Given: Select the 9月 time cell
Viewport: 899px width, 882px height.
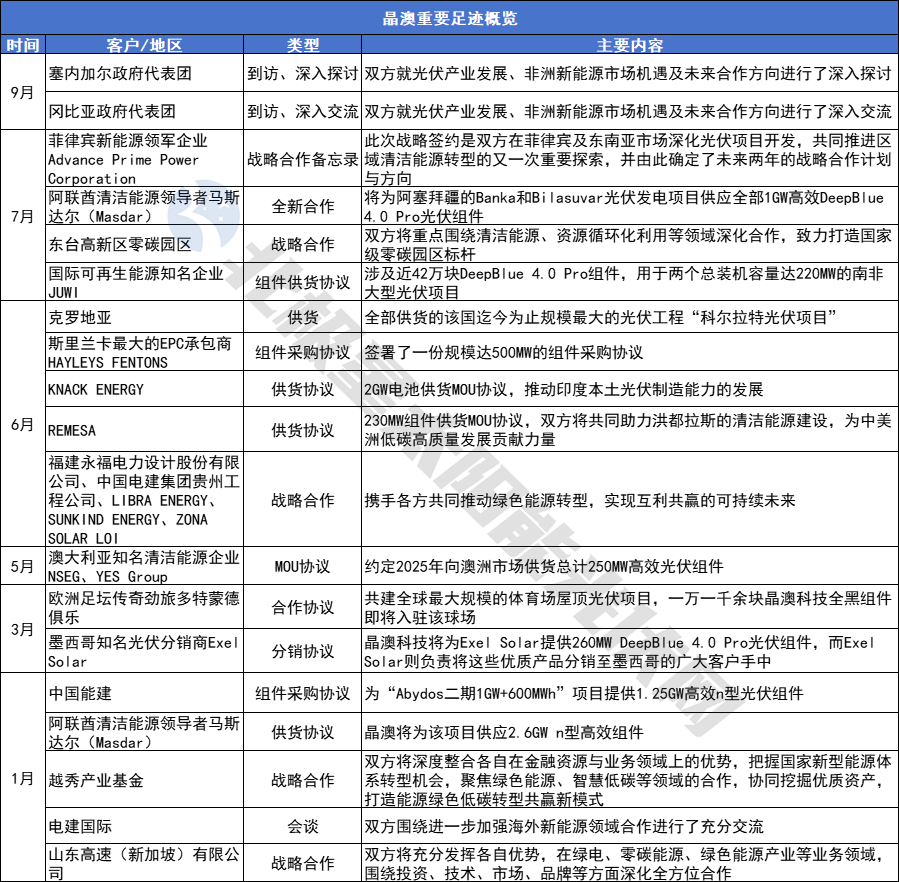Looking at the screenshot, I should coord(23,92).
